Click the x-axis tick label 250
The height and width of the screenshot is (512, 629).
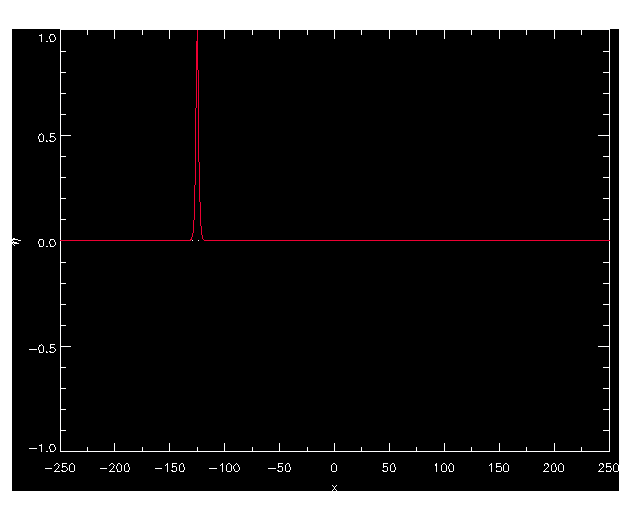pyautogui.click(x=607, y=469)
